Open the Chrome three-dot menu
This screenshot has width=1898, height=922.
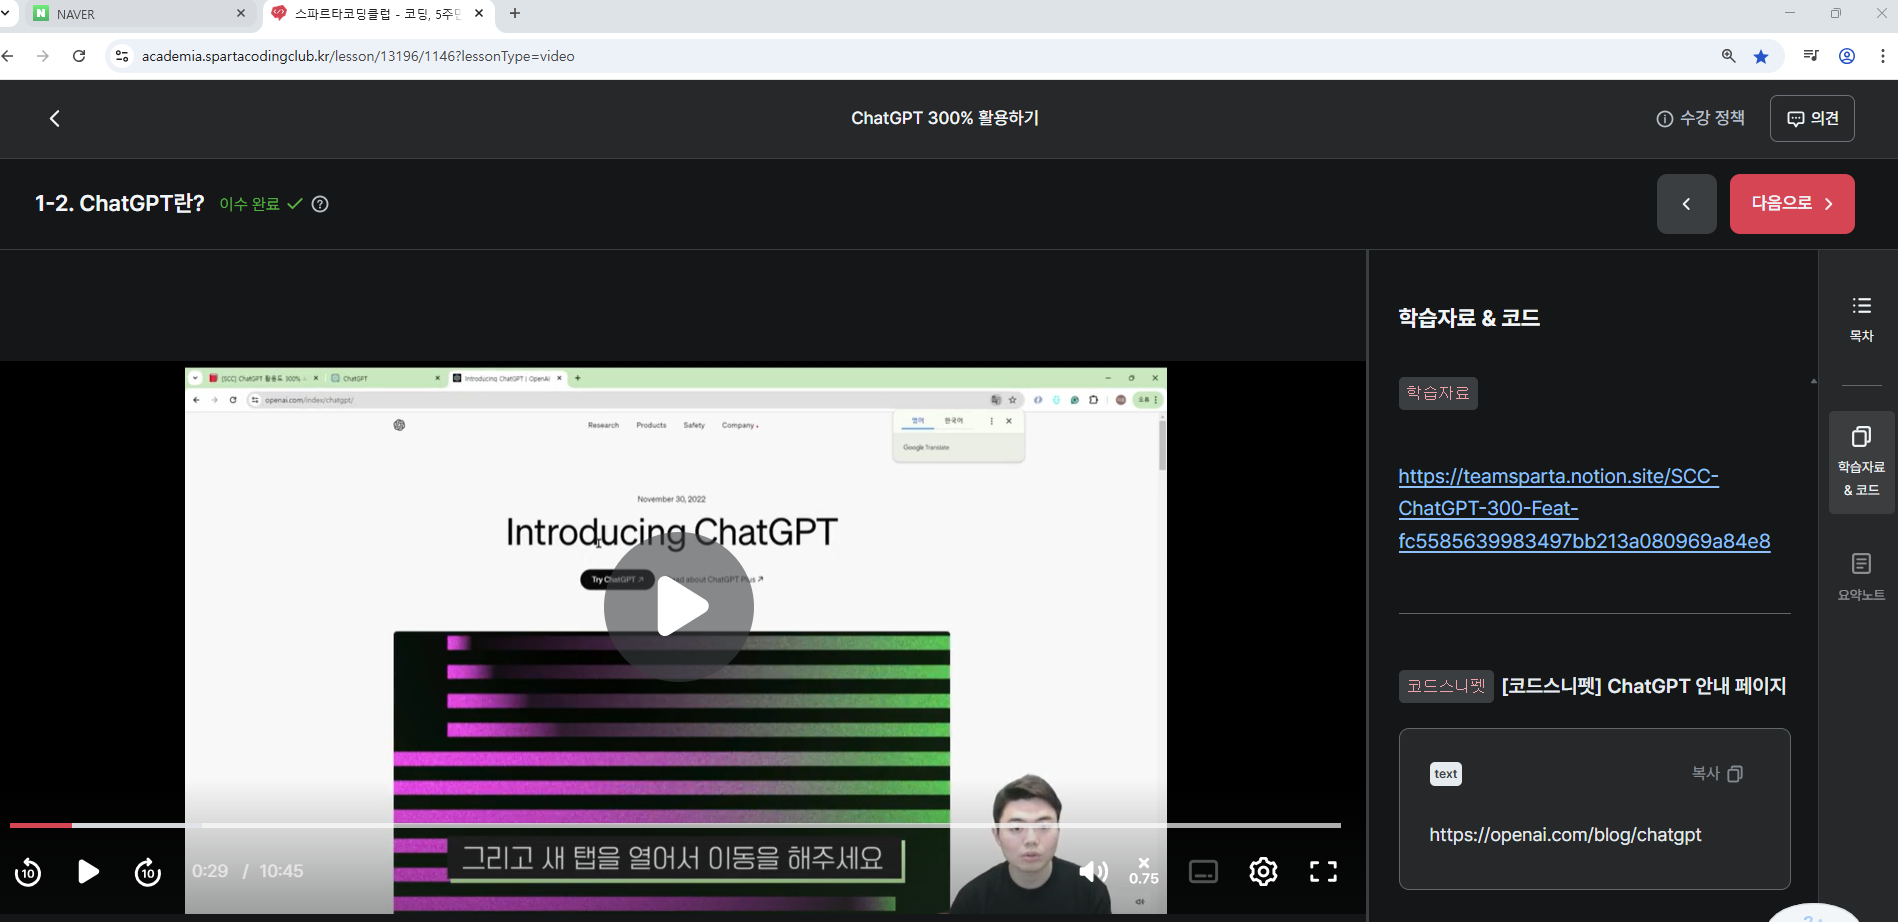point(1883,56)
